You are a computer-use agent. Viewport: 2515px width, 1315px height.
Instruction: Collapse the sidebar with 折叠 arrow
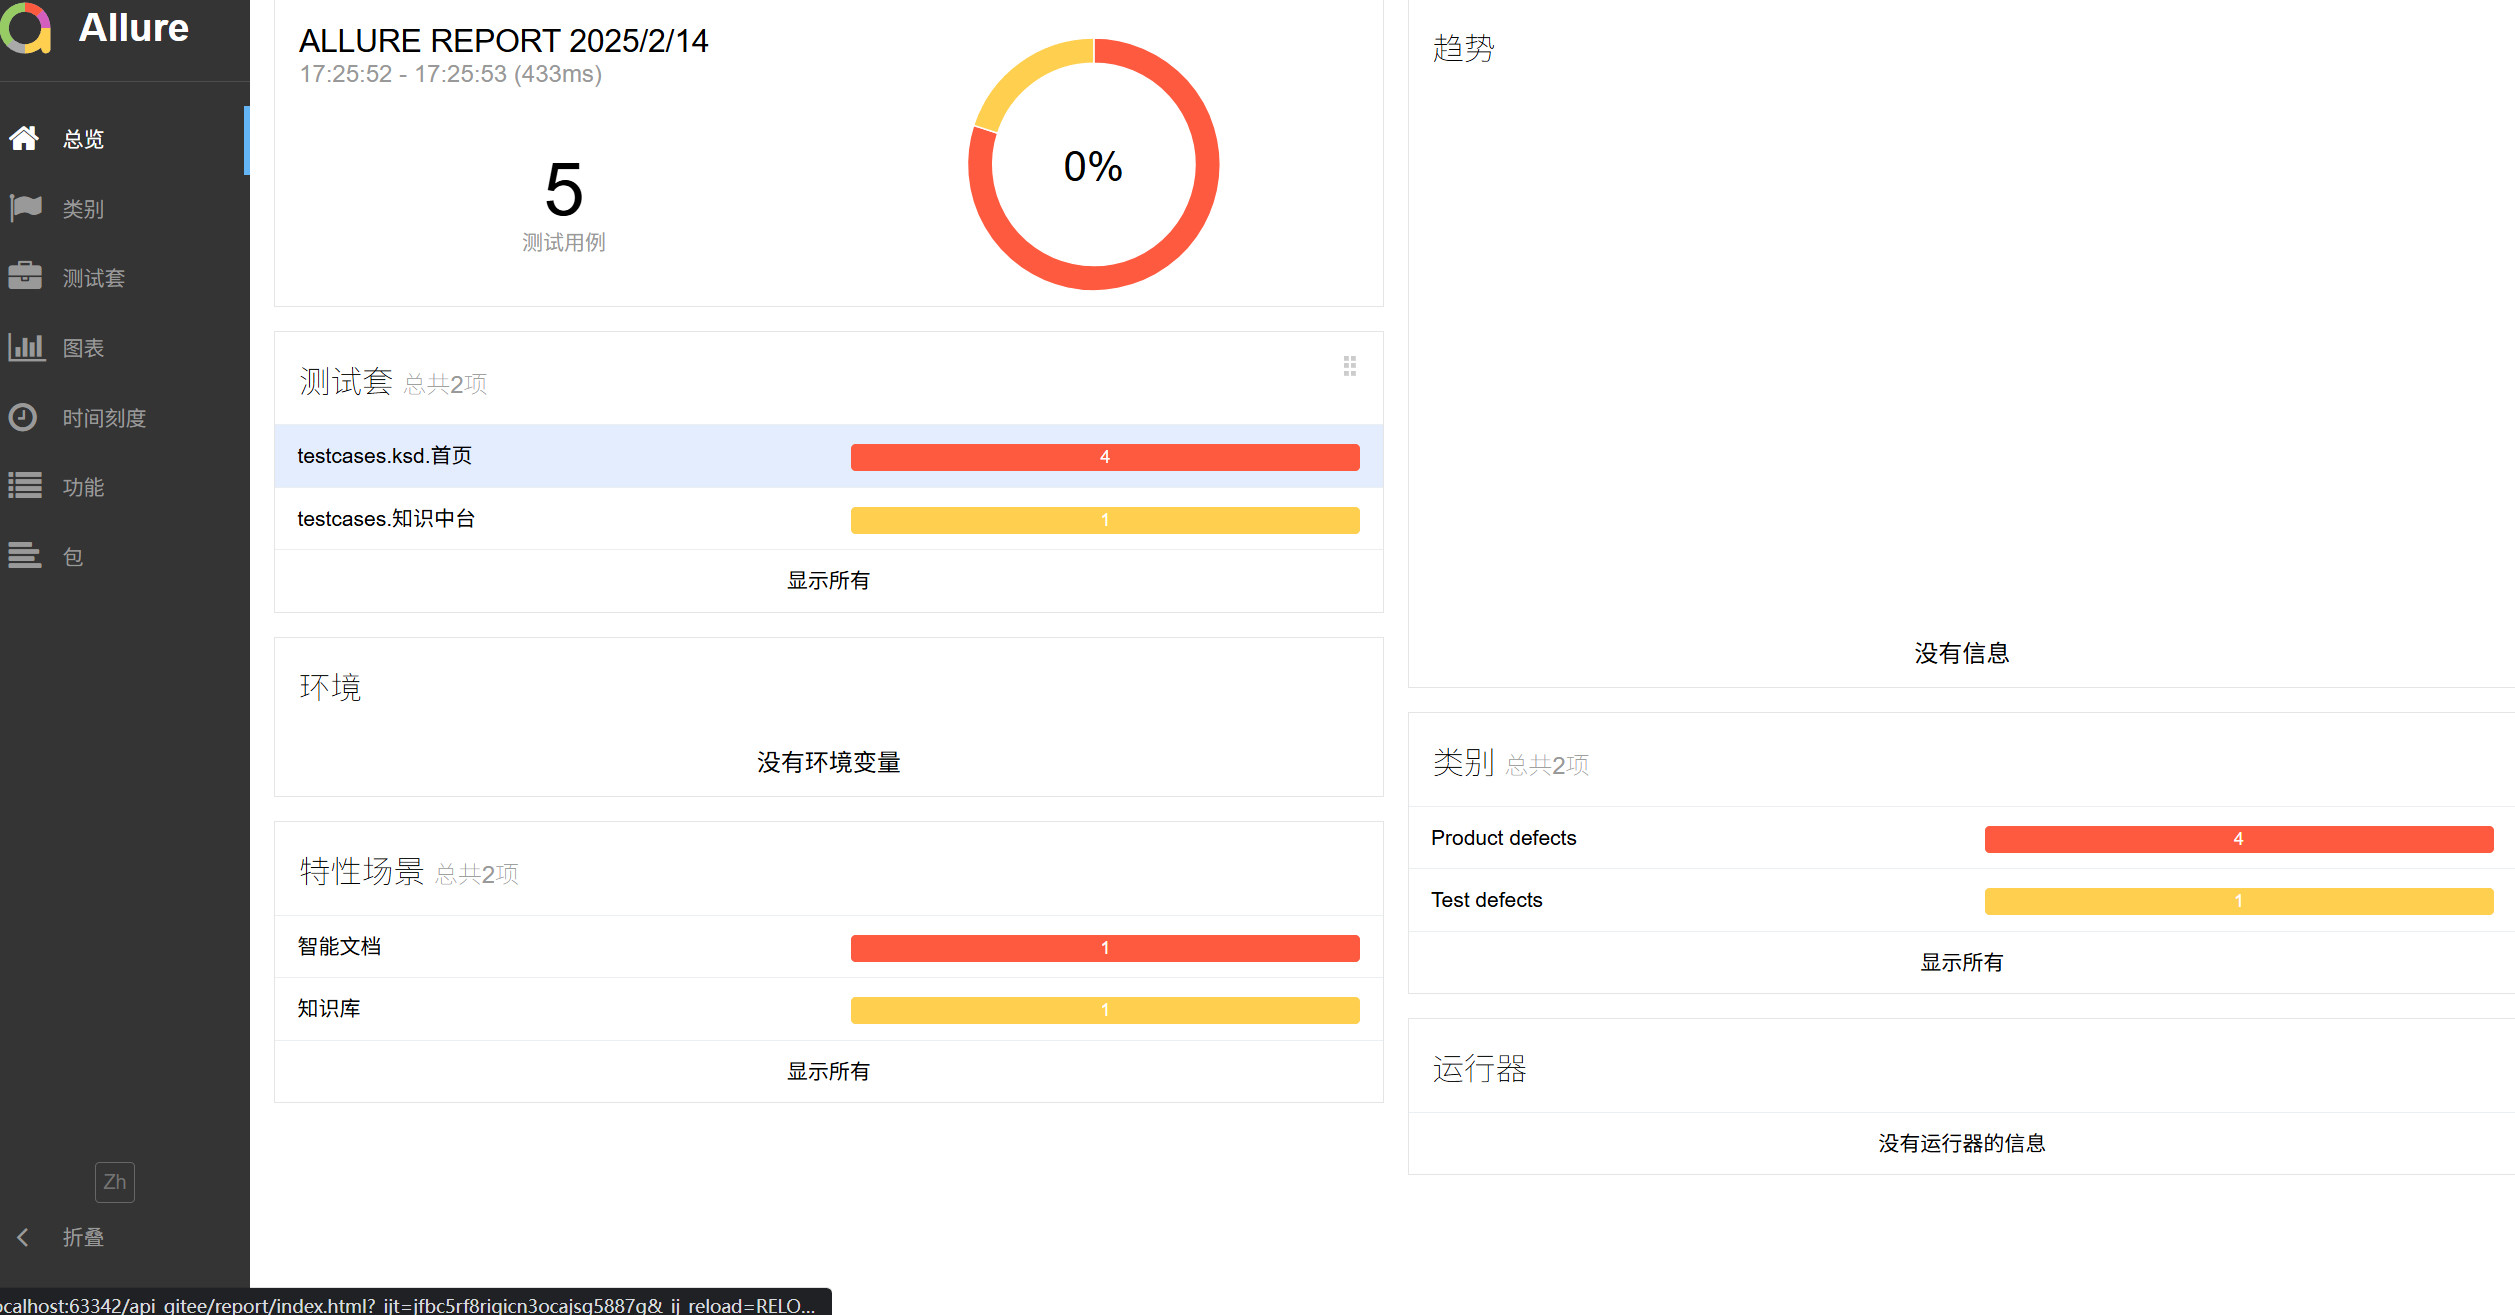pos(23,1237)
